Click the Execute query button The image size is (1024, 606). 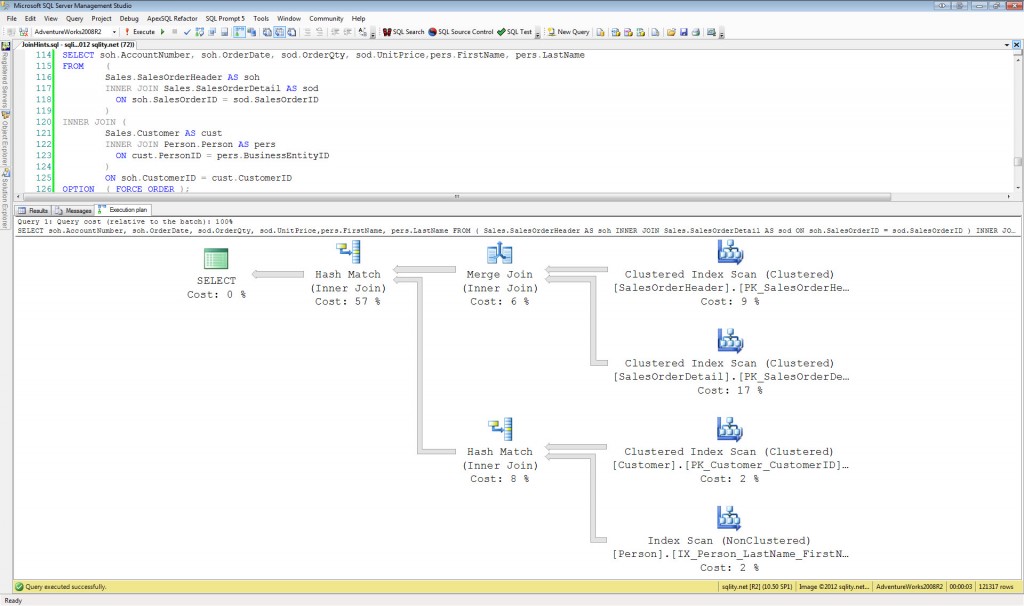click(140, 32)
